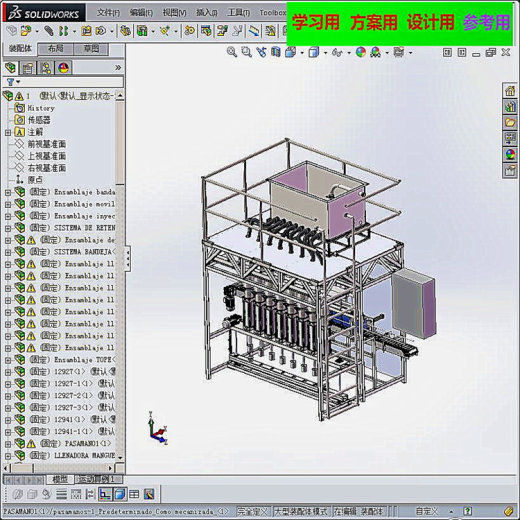
Task: Click the Apply Scene icon in view toolbar
Action: point(376,52)
